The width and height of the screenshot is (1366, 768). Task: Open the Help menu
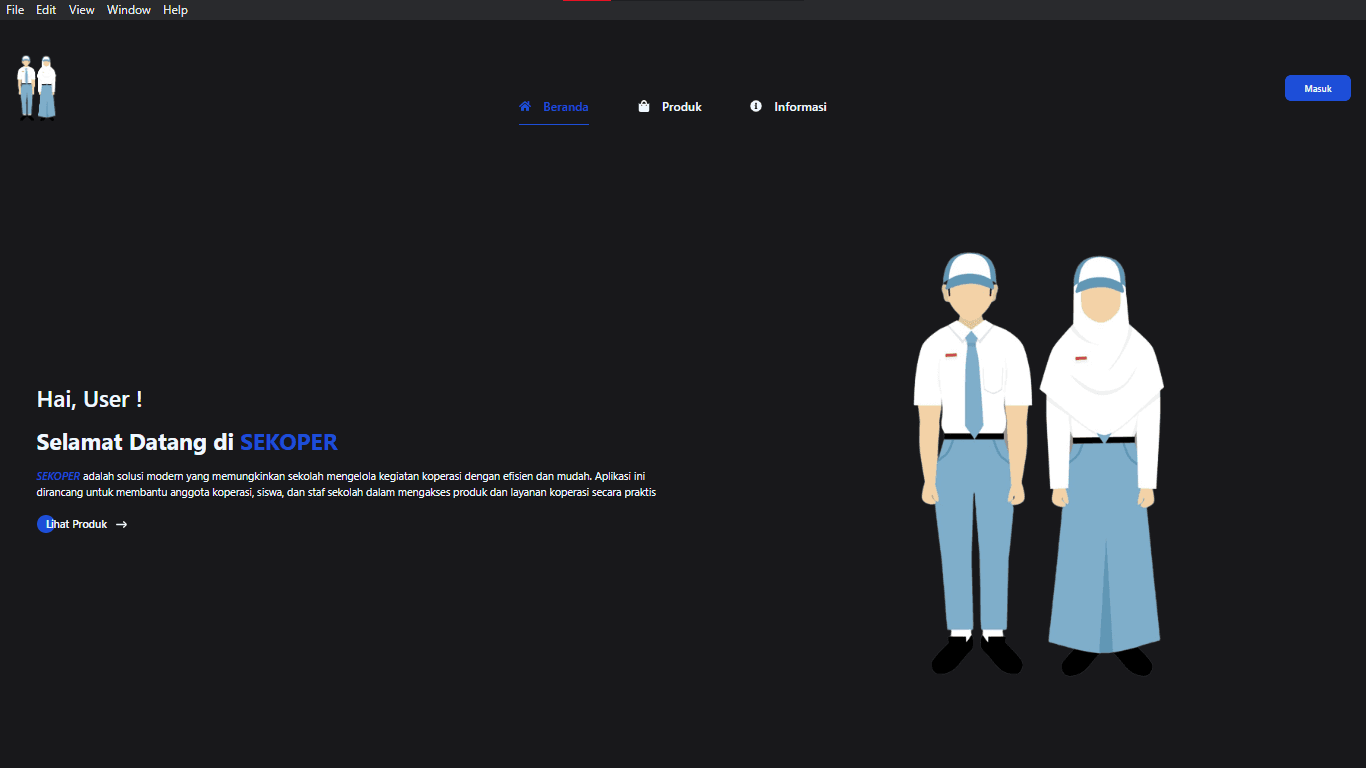coord(176,10)
